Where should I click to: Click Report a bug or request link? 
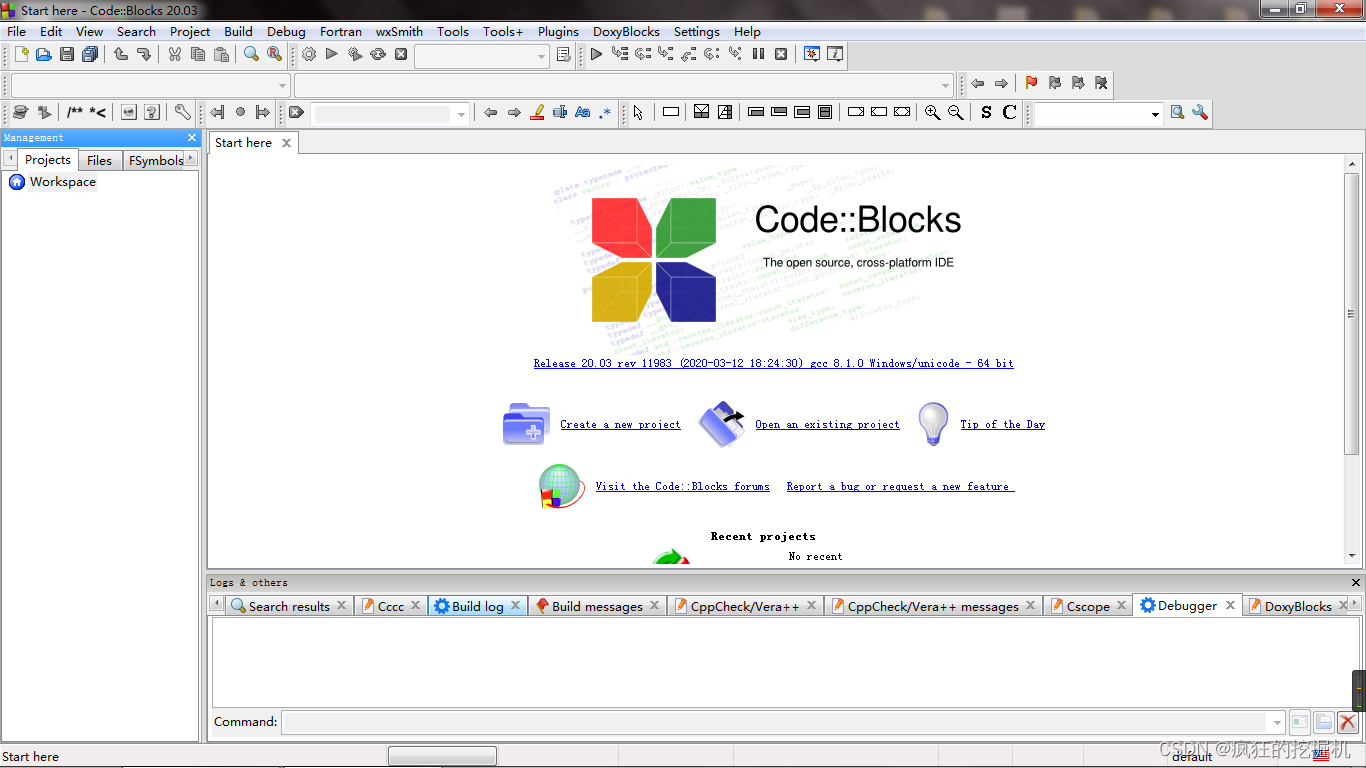[x=900, y=486]
